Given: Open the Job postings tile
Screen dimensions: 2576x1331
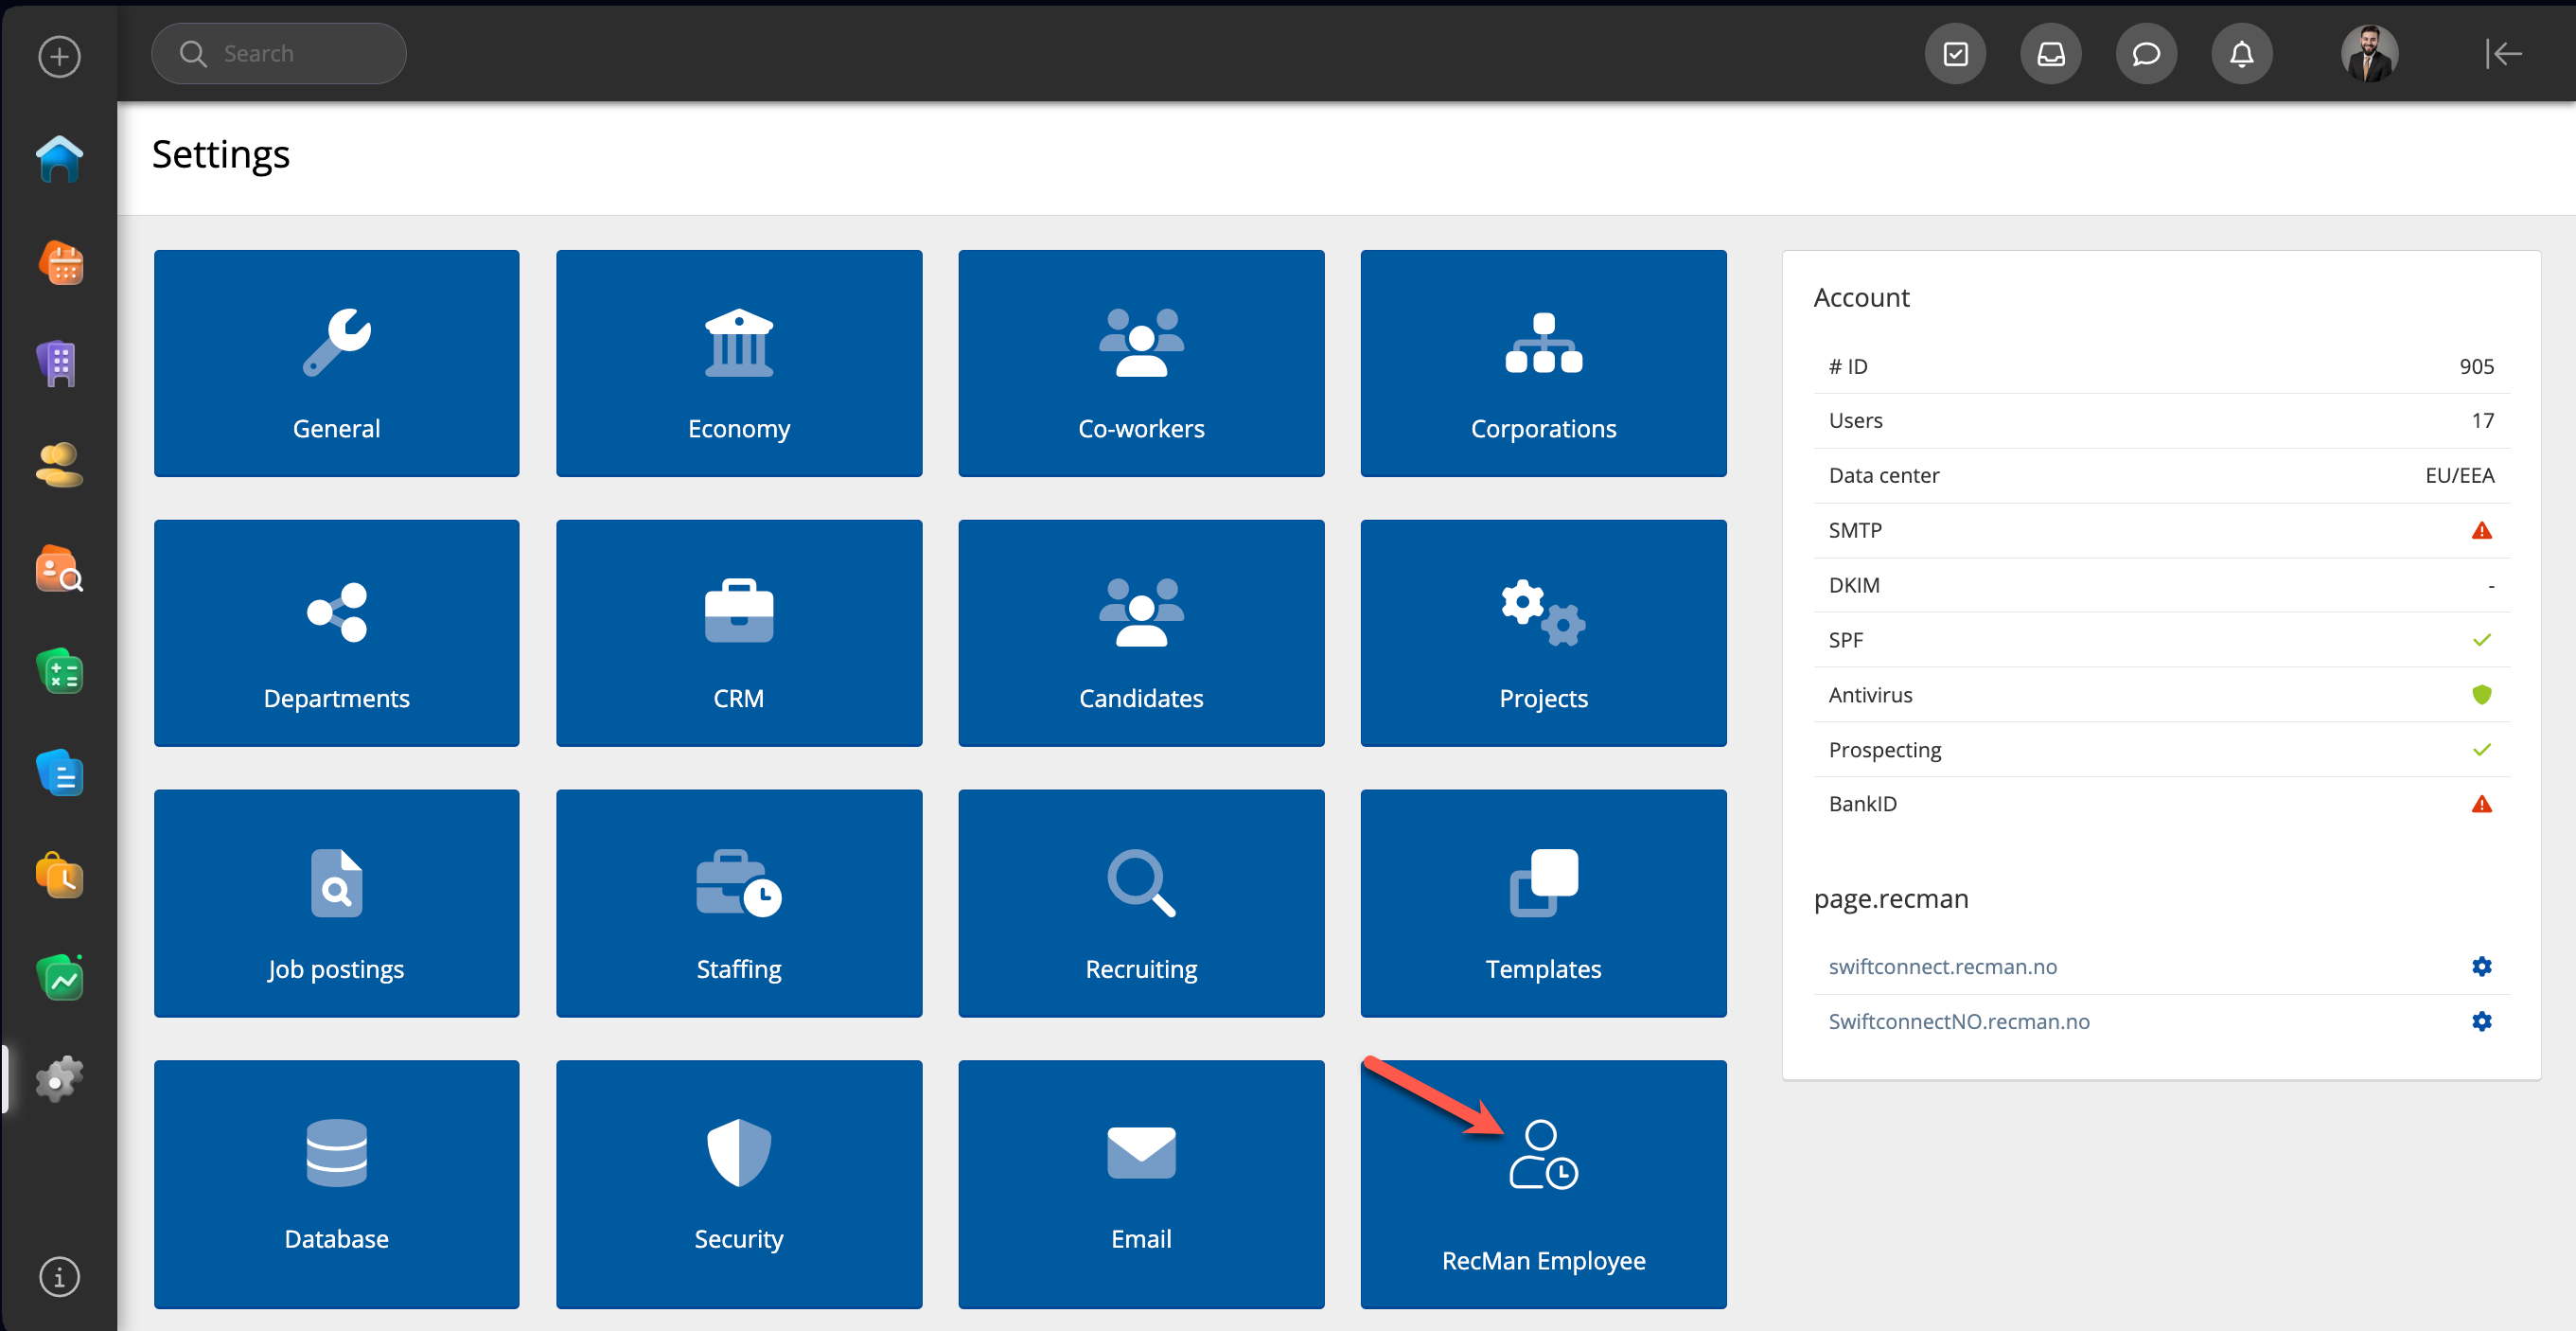Looking at the screenshot, I should 336,903.
